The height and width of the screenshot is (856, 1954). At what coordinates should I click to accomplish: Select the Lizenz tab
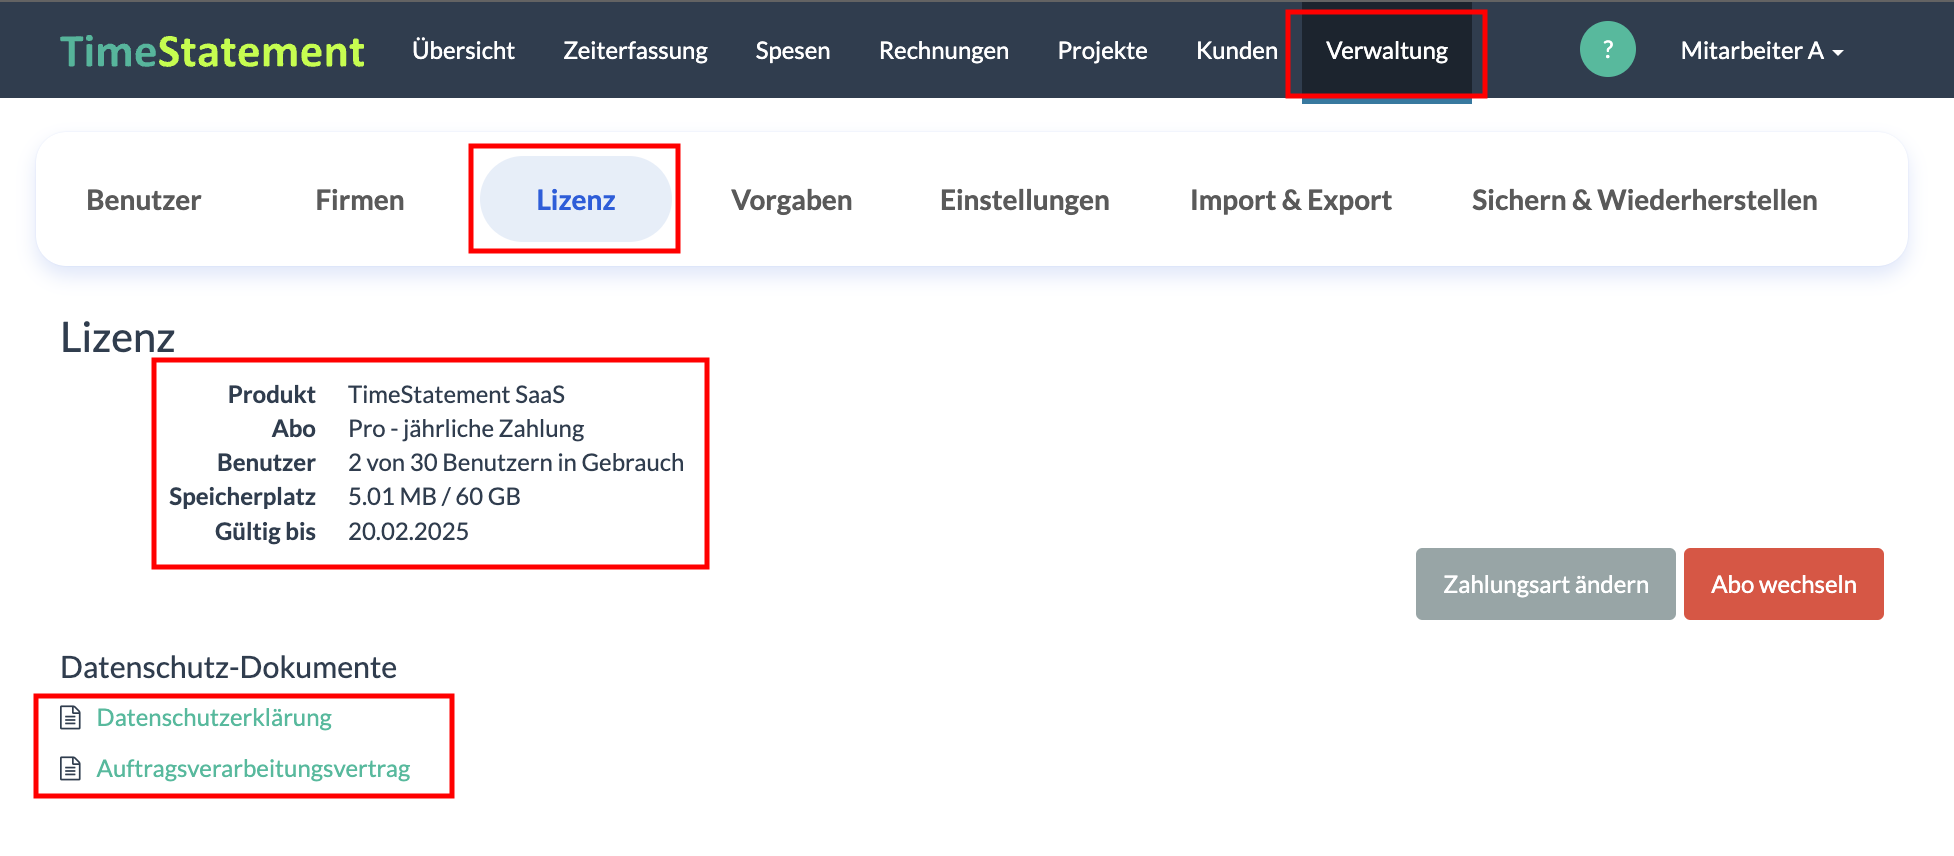click(576, 199)
